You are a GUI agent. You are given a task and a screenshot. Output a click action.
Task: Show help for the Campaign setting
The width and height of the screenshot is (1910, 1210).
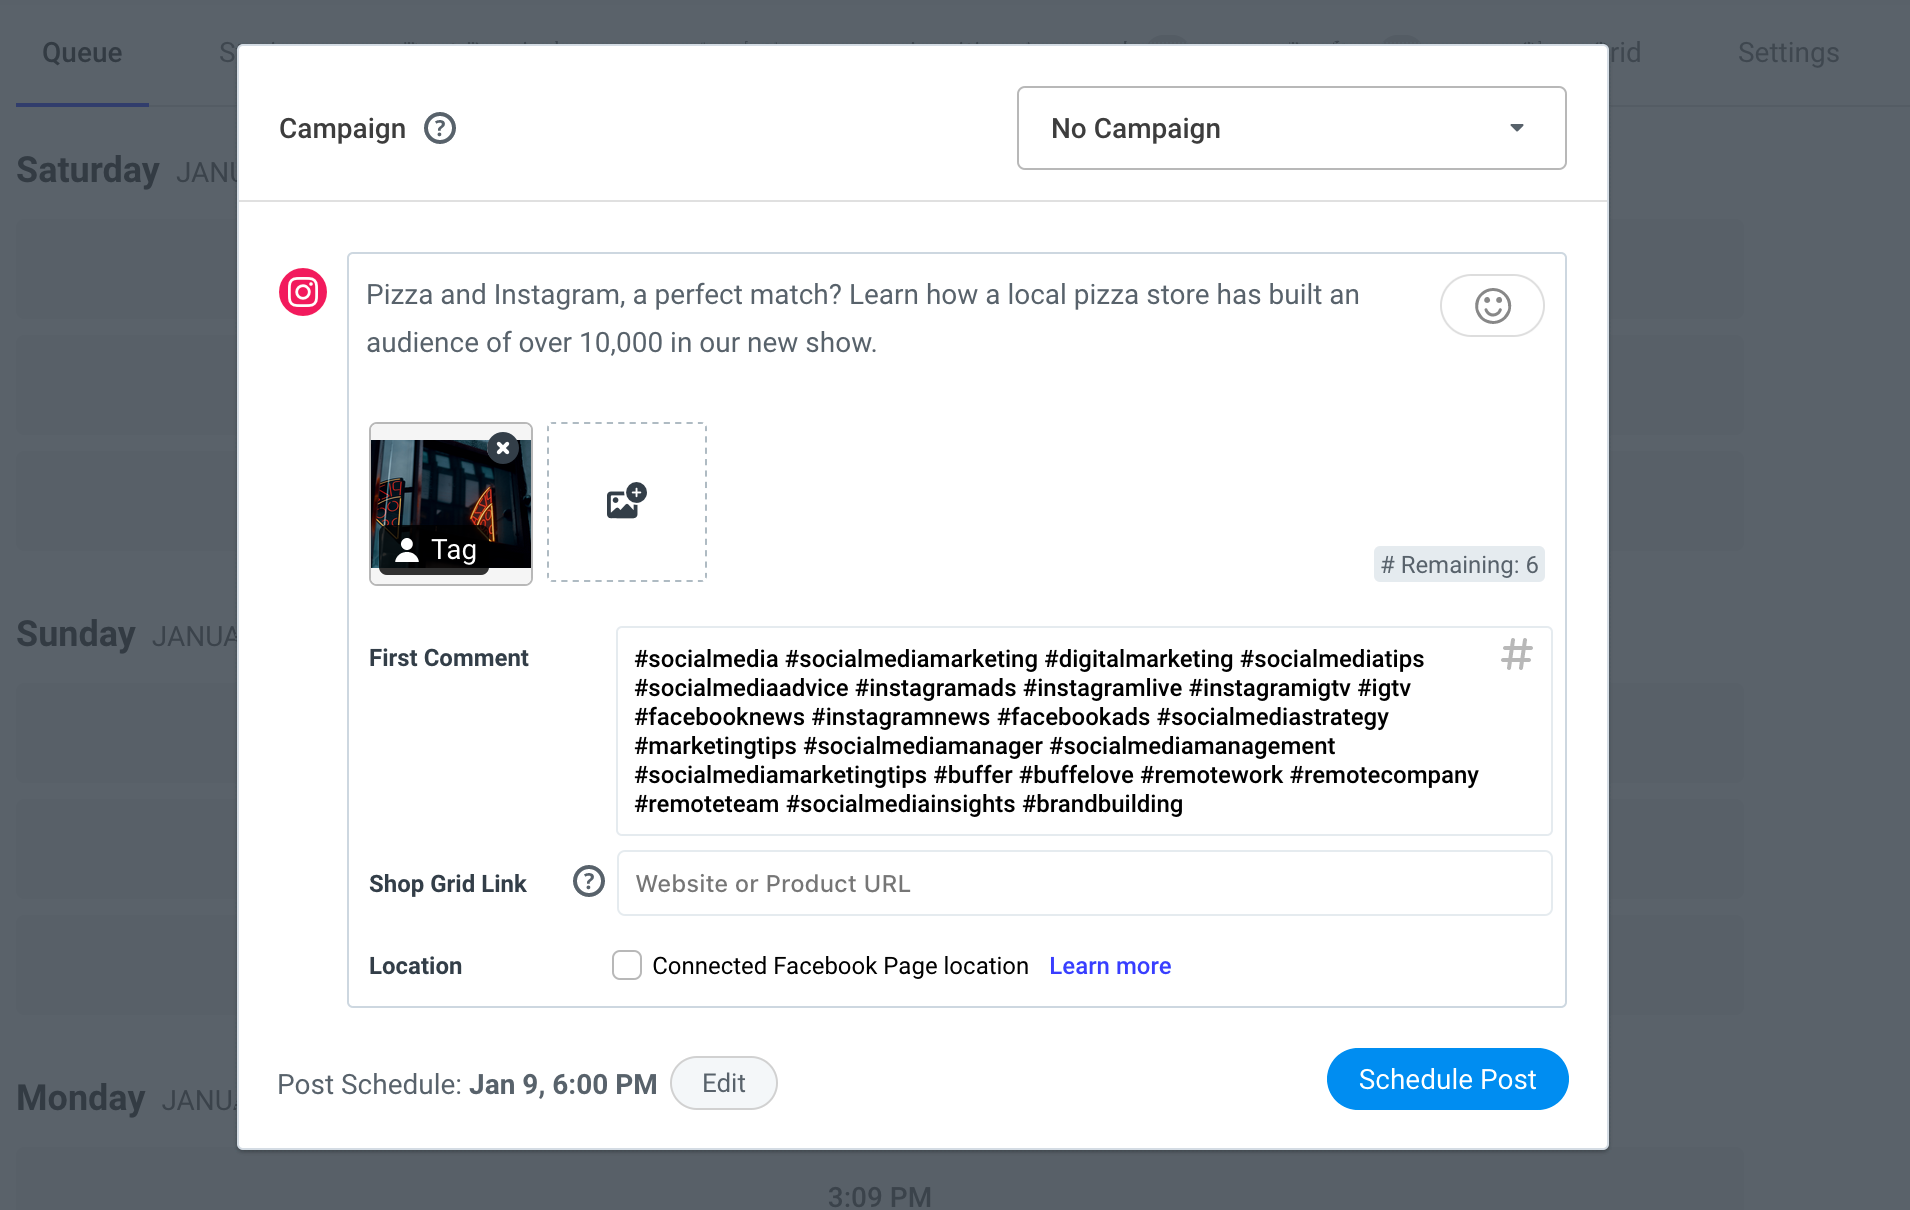click(x=440, y=129)
